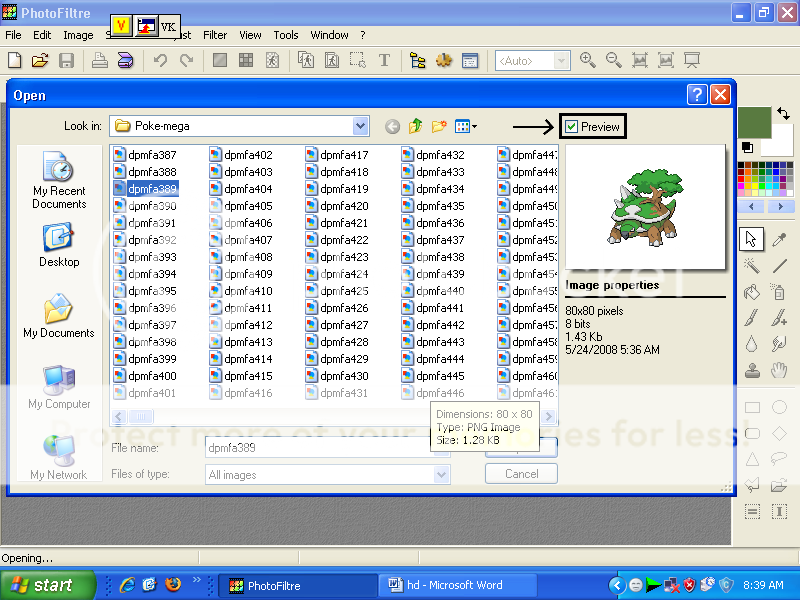Click the Zoom in magnifier icon
The height and width of the screenshot is (600, 800).
pyautogui.click(x=588, y=61)
